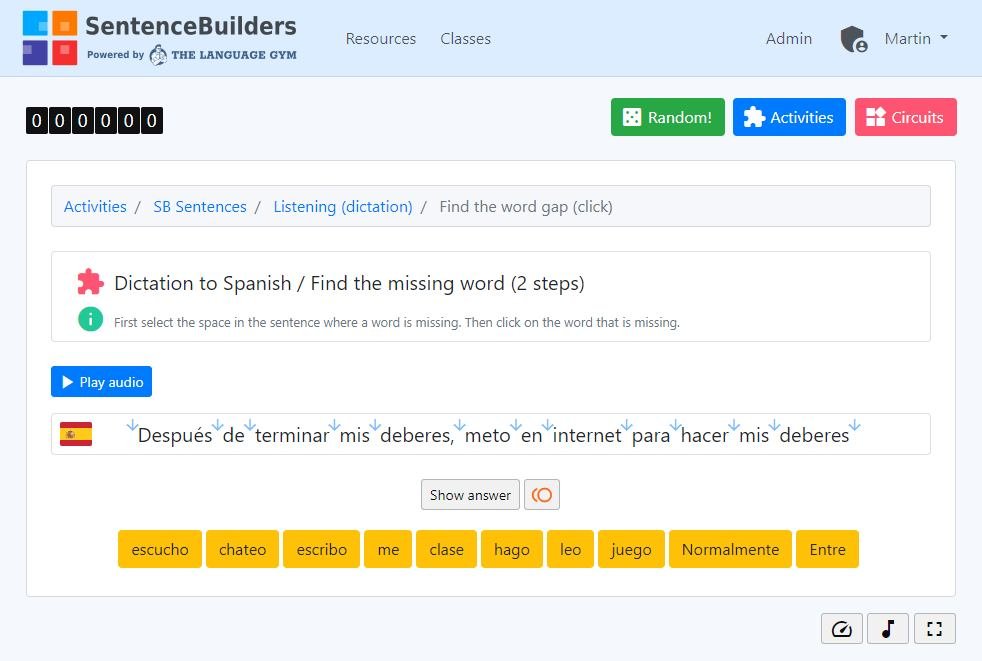
Task: Select the gap between terminar and mis
Action: point(334,426)
